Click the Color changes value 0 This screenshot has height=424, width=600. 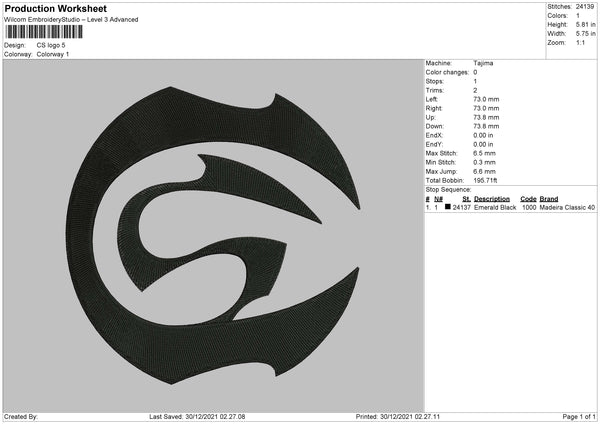(x=475, y=72)
